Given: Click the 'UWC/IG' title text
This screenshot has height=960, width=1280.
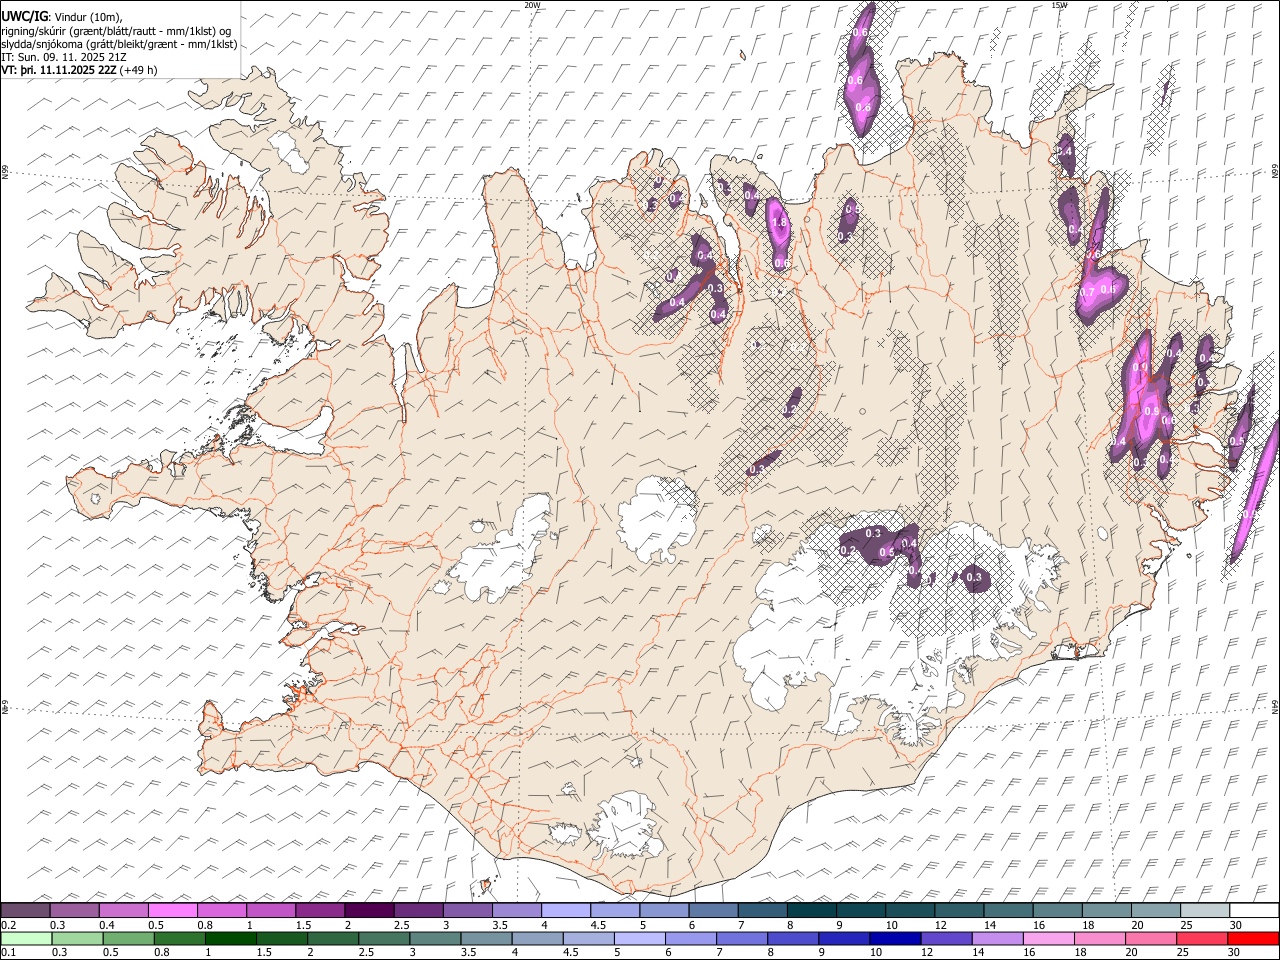Looking at the screenshot, I should click(24, 17).
